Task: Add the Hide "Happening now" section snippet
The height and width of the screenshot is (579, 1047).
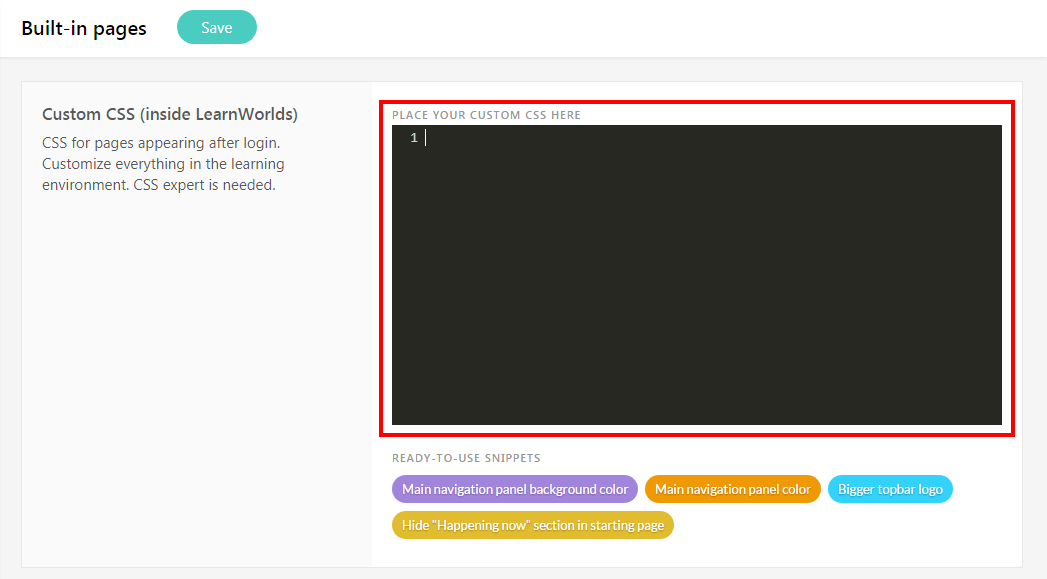Action: point(532,526)
